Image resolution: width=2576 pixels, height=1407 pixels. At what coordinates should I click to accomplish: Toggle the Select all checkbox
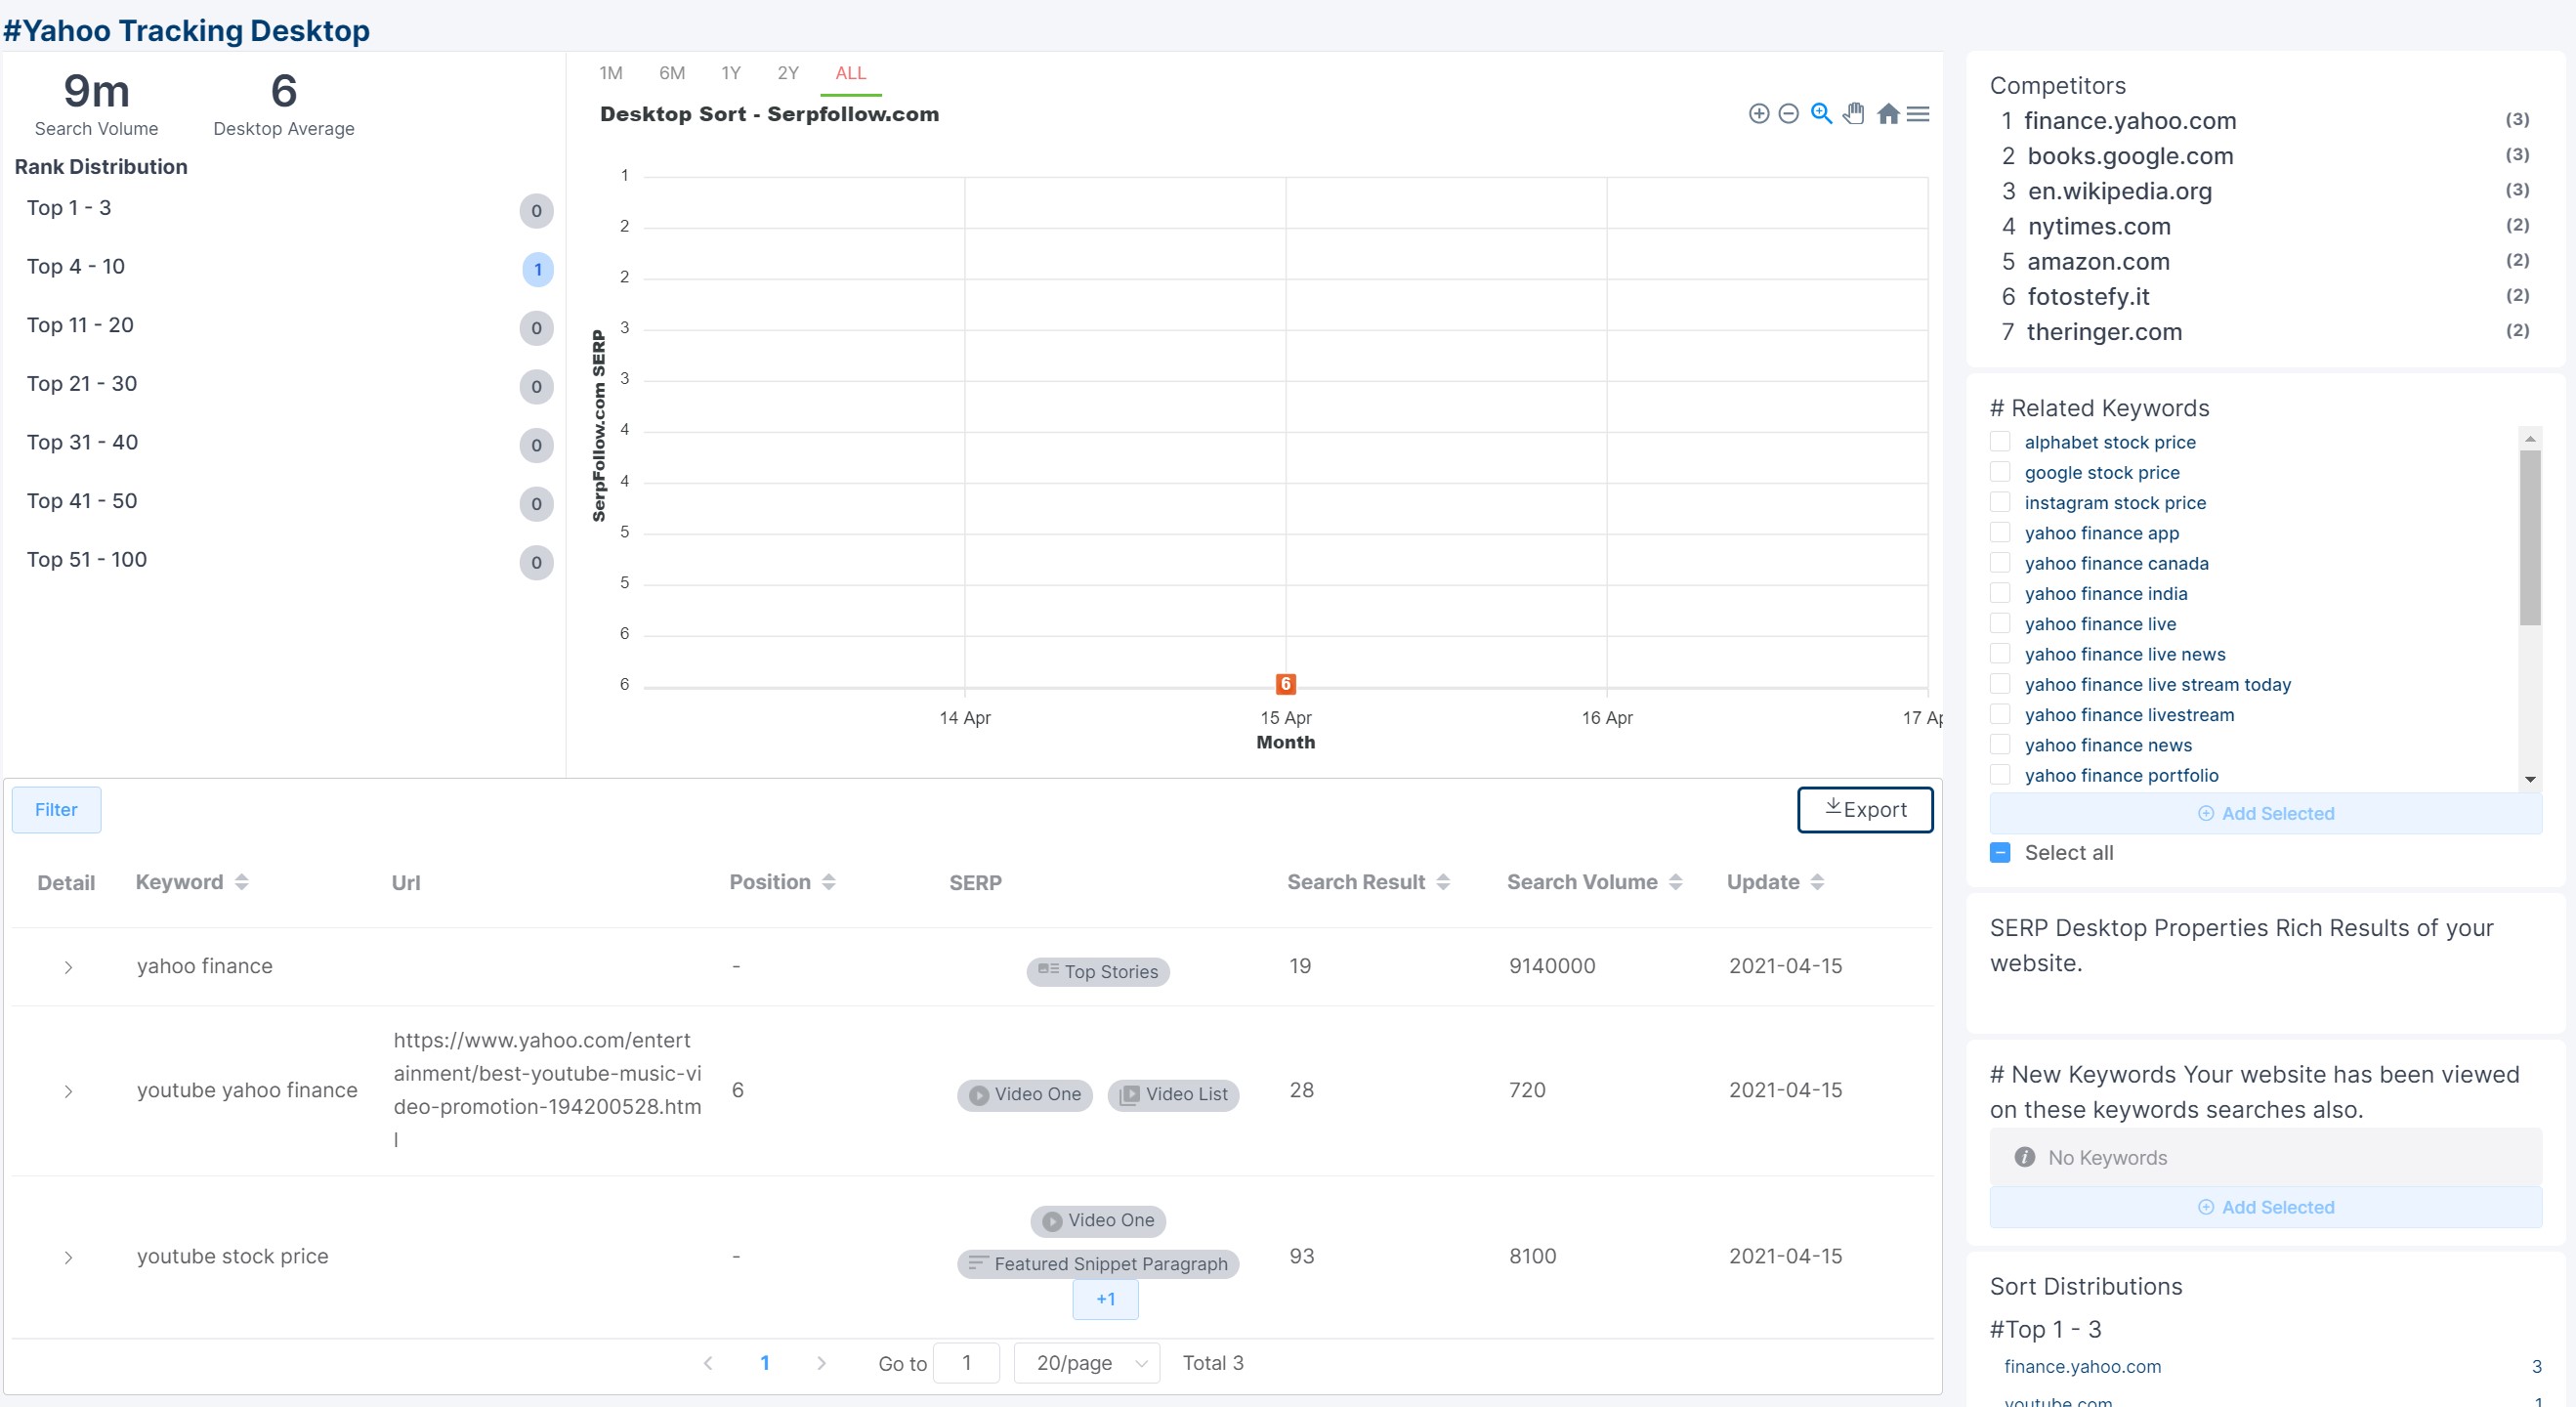pos(2000,853)
